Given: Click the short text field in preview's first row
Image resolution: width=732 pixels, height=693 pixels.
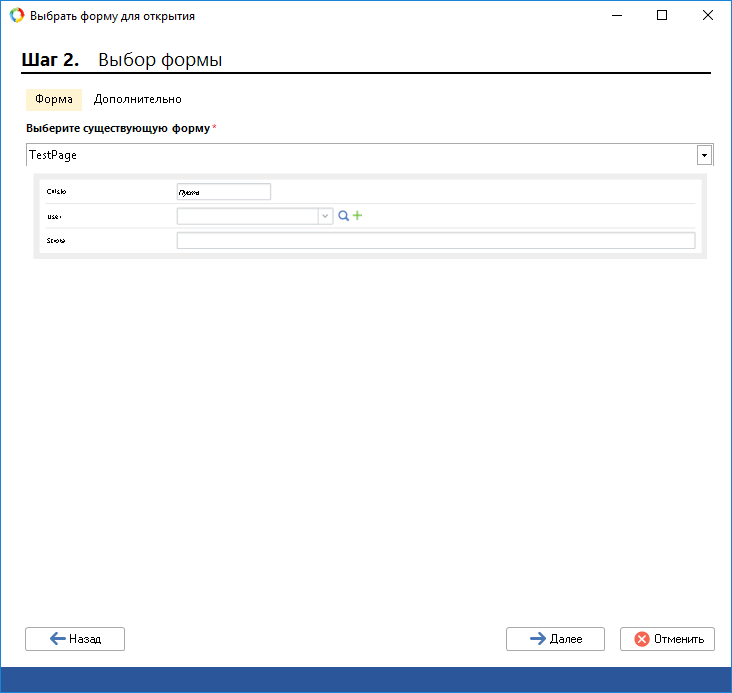Looking at the screenshot, I should [223, 192].
